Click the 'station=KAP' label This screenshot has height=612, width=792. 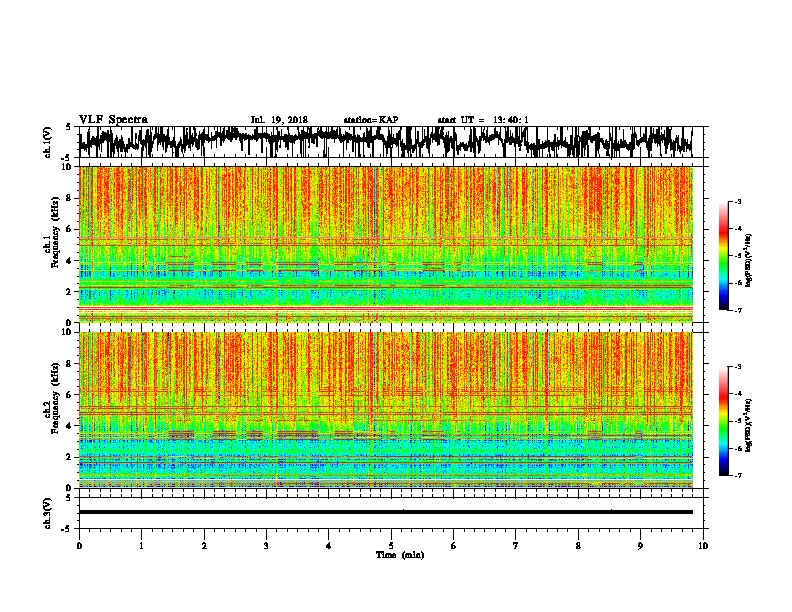tap(371, 120)
